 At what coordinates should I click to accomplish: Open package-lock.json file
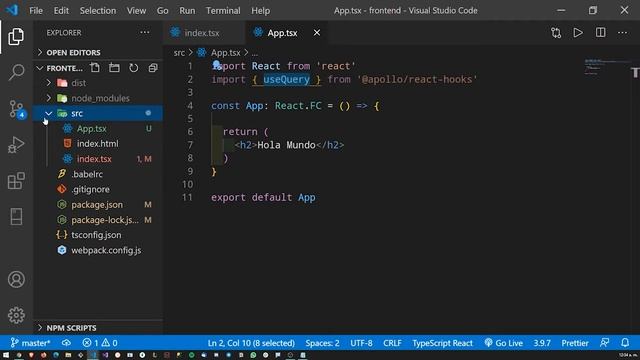pyautogui.click(x=104, y=220)
